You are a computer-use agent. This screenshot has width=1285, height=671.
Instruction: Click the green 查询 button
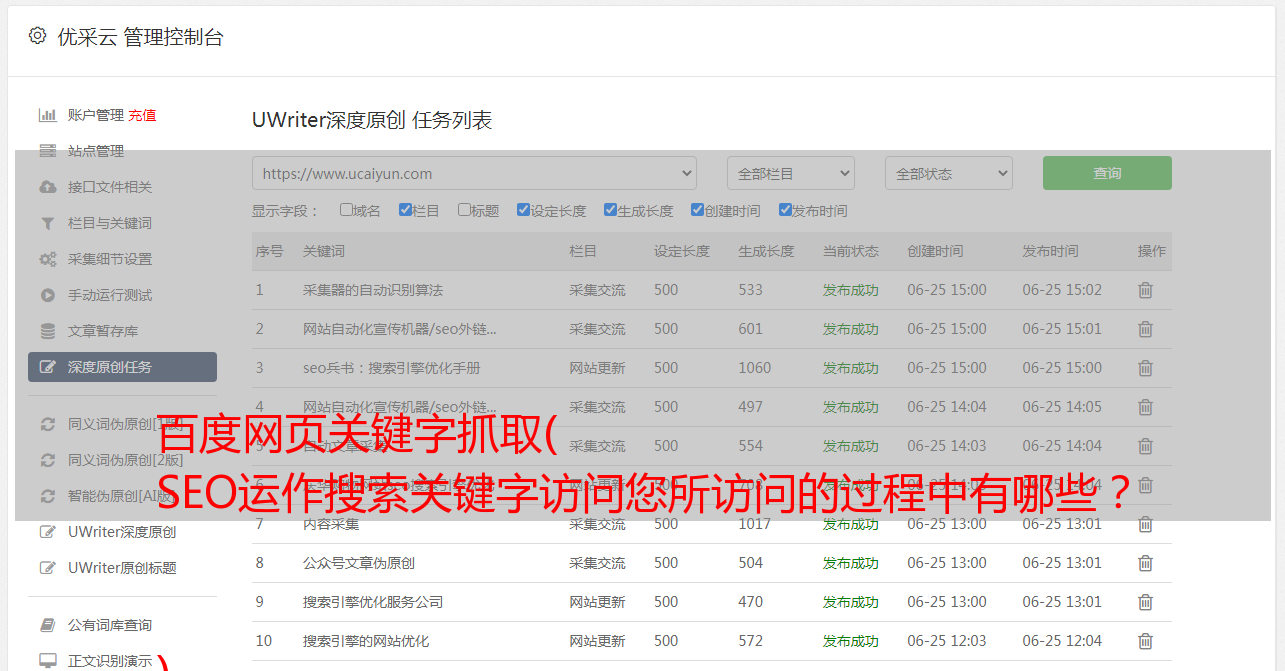click(x=1106, y=173)
